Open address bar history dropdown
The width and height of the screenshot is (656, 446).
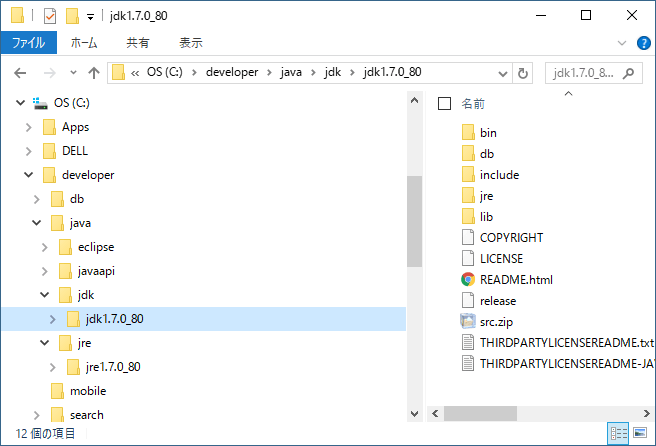tap(501, 73)
